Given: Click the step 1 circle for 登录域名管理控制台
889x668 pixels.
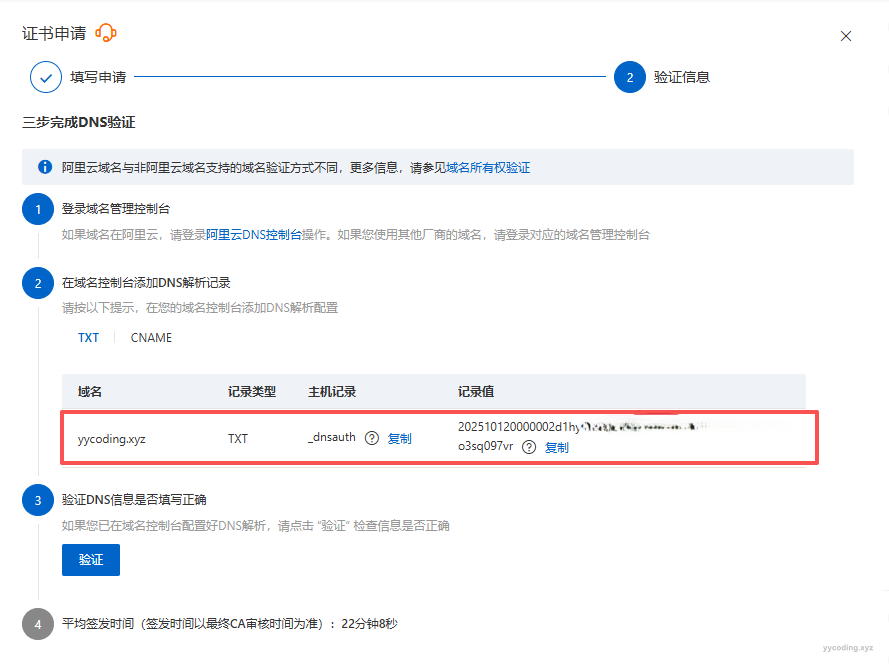Looking at the screenshot, I should 38,210.
